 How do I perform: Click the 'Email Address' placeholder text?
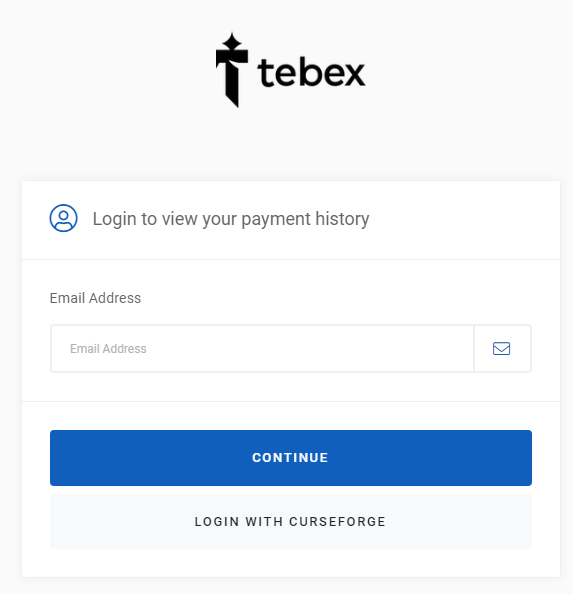tap(108, 349)
